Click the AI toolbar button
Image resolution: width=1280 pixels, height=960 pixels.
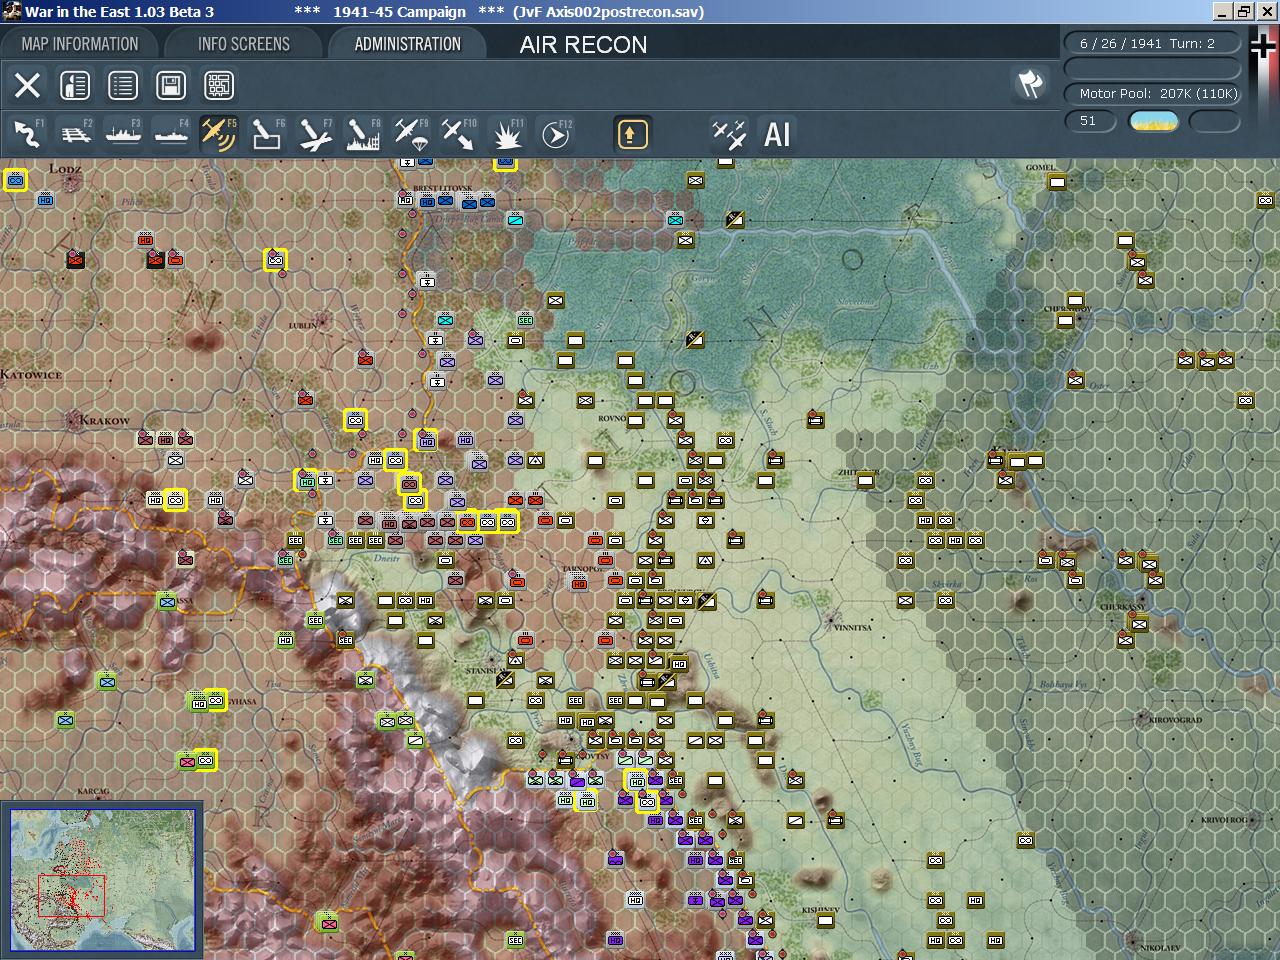click(777, 134)
